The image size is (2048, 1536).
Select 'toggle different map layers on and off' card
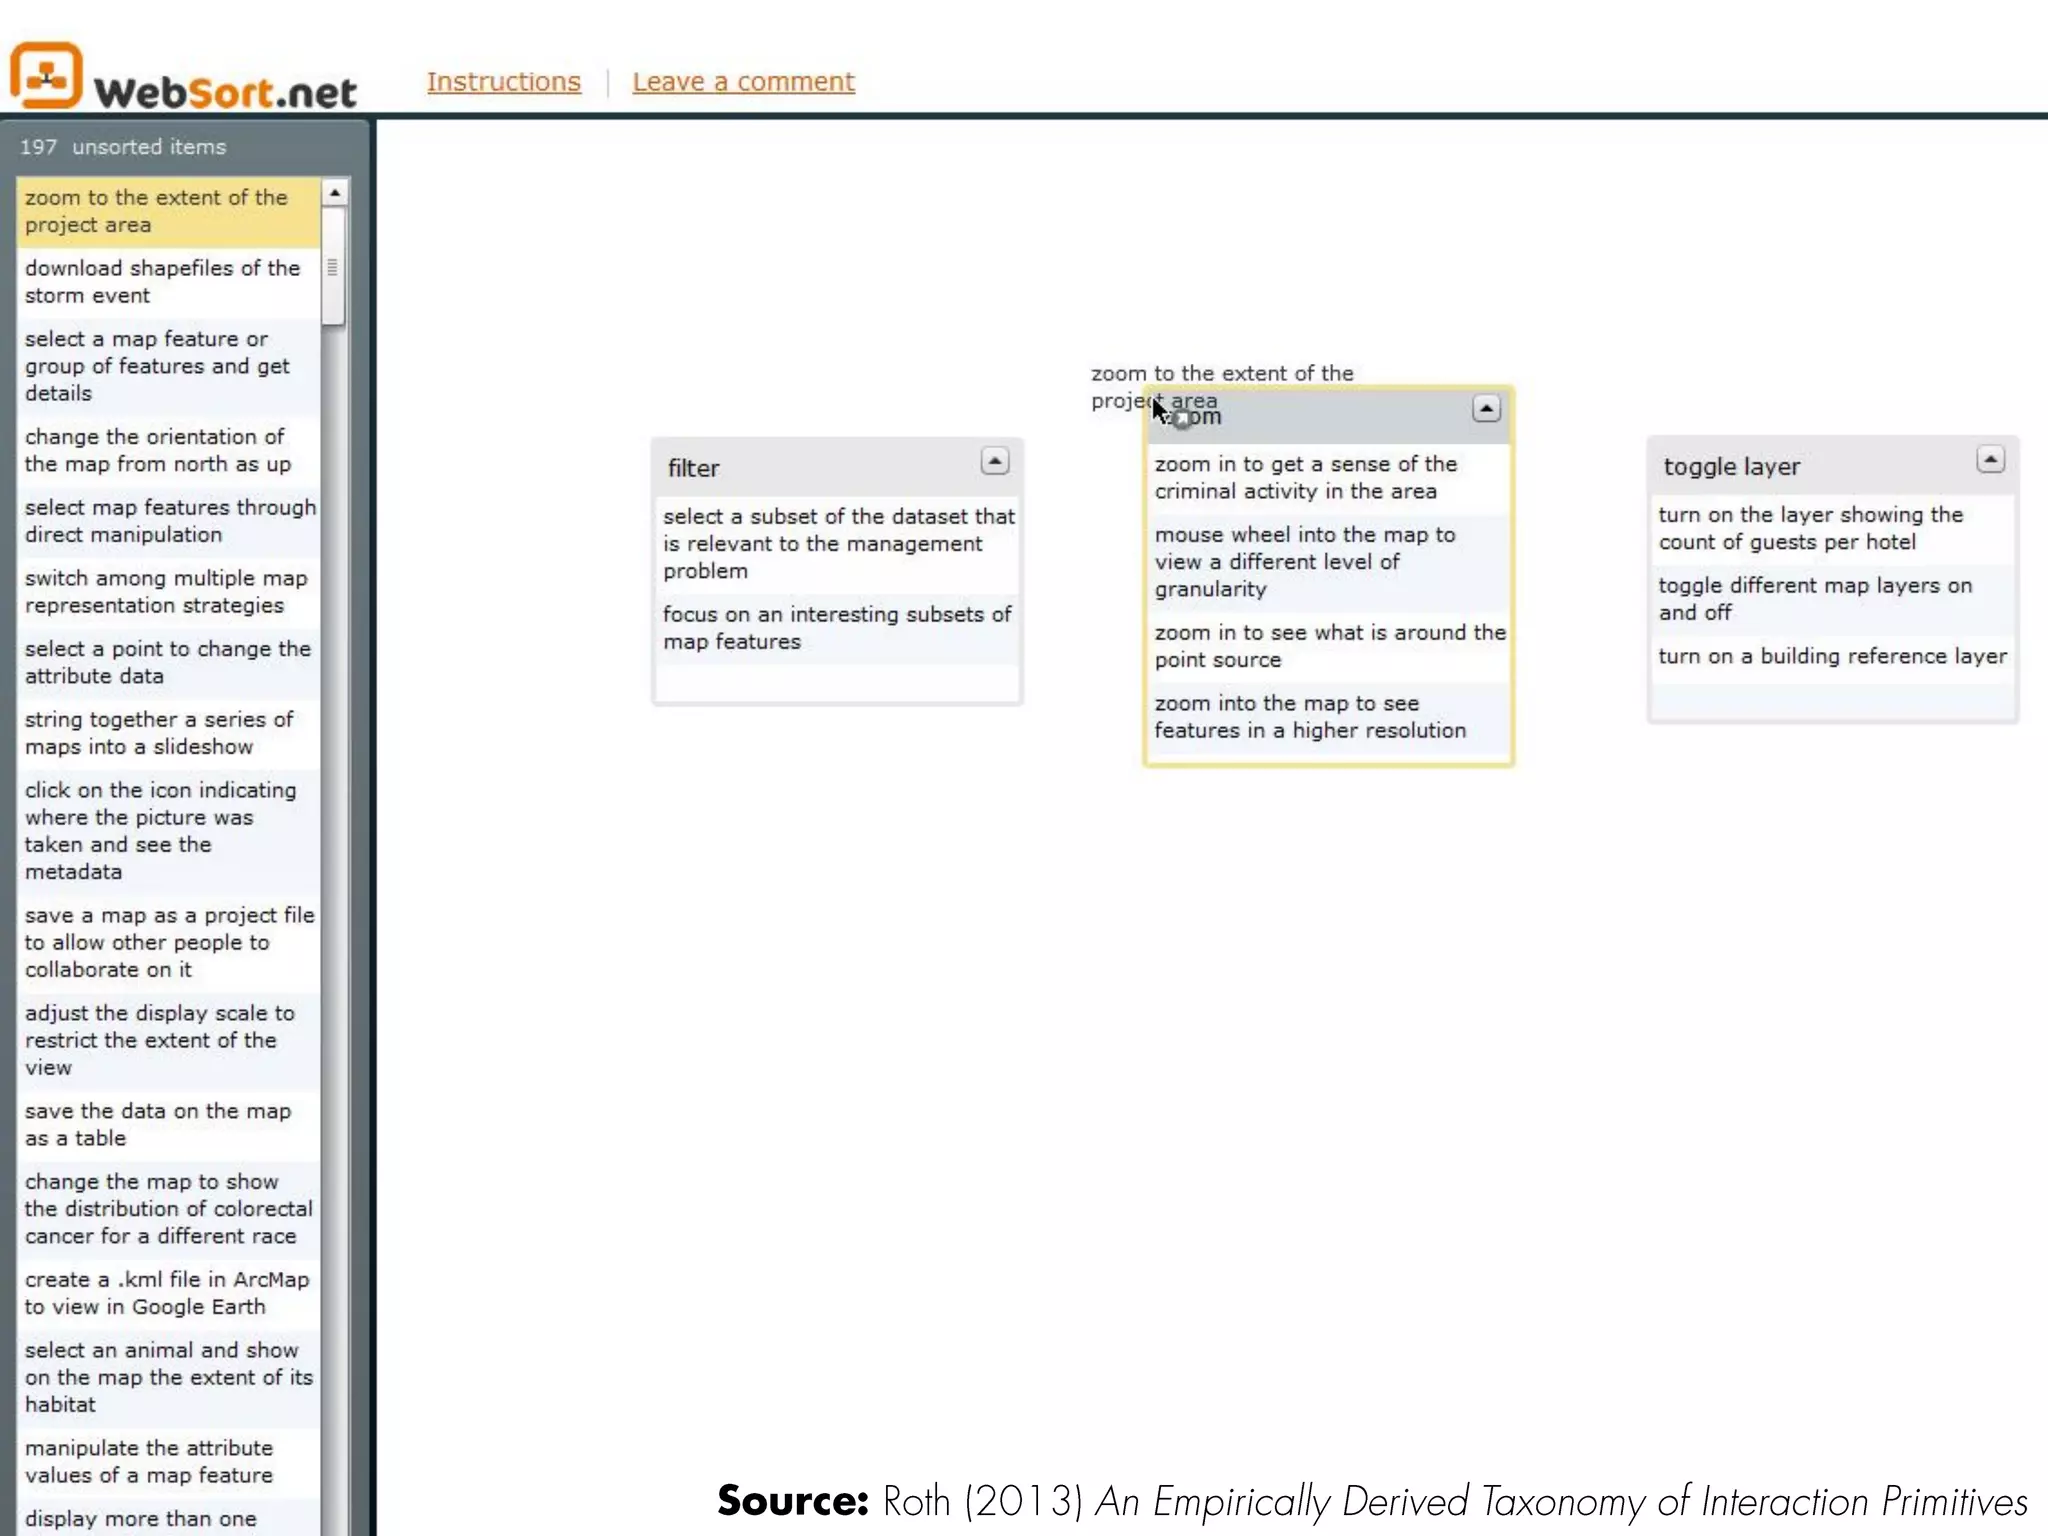coord(1815,599)
